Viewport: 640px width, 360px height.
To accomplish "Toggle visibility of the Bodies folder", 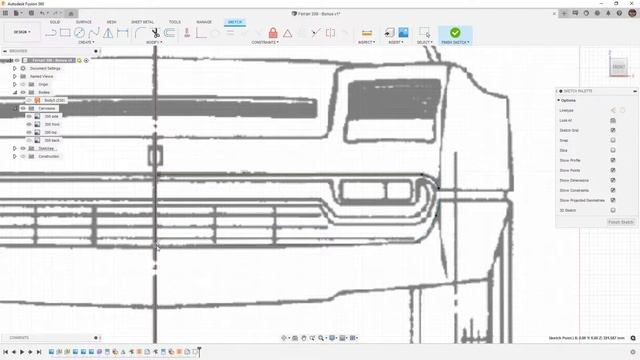I will pyautogui.click(x=23, y=92).
